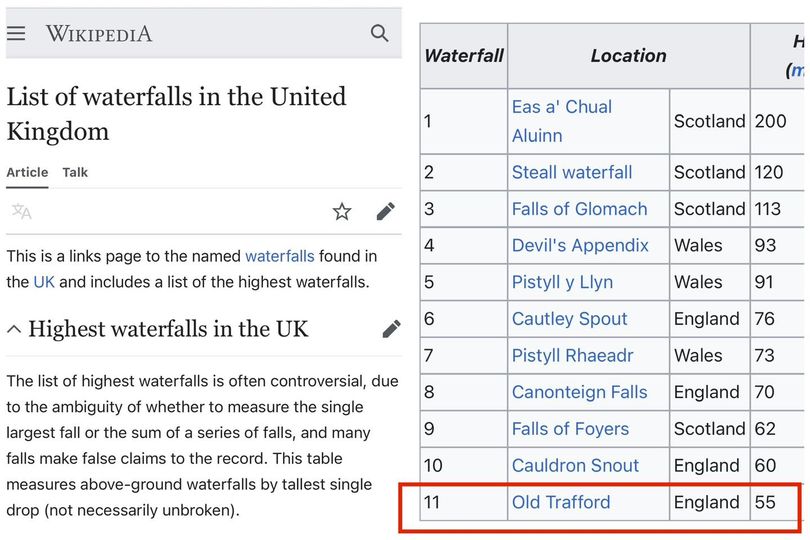
Task: Open the language translation icon
Action: [22, 211]
